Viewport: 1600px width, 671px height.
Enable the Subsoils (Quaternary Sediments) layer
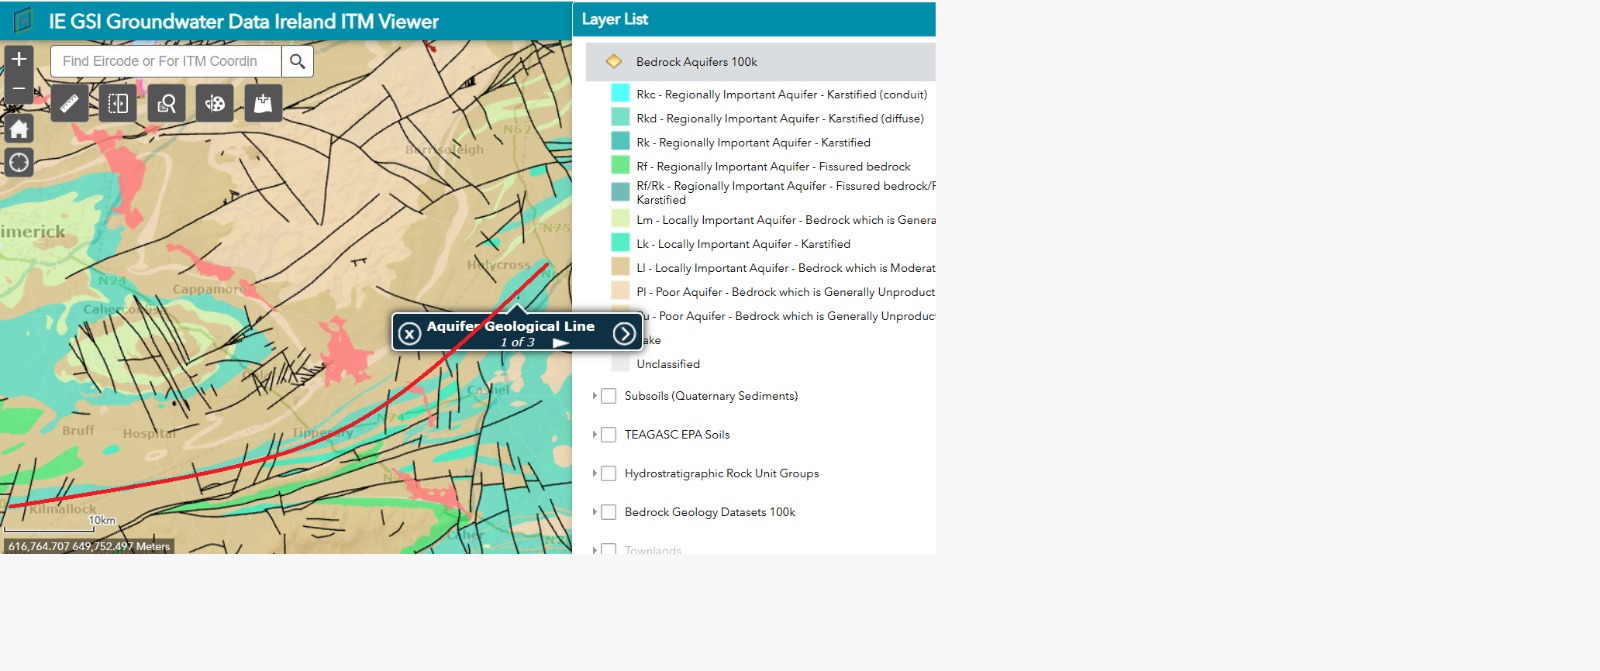click(x=608, y=396)
